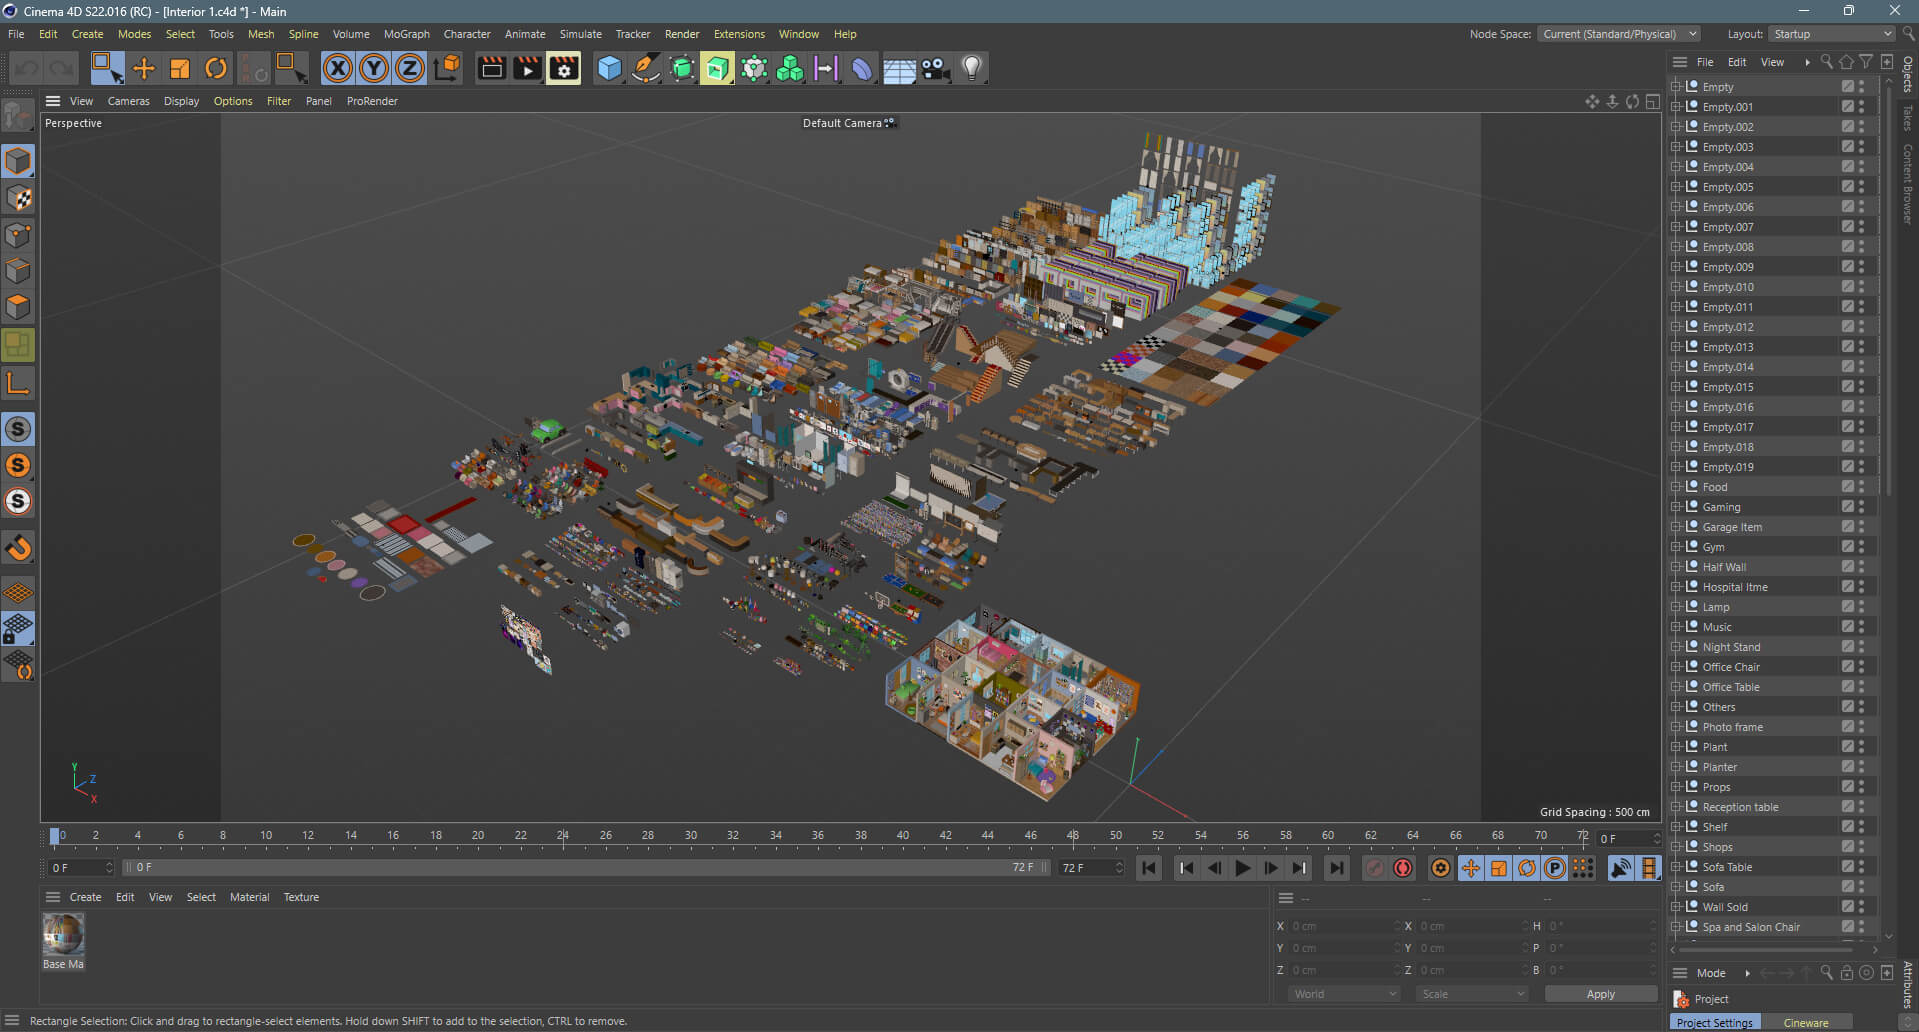Image resolution: width=1919 pixels, height=1032 pixels.
Task: Expand the Empty.005 object tree
Action: point(1676,187)
